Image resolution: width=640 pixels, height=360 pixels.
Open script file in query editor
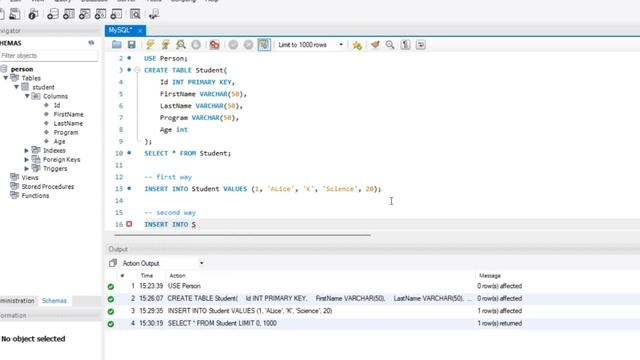click(116, 44)
